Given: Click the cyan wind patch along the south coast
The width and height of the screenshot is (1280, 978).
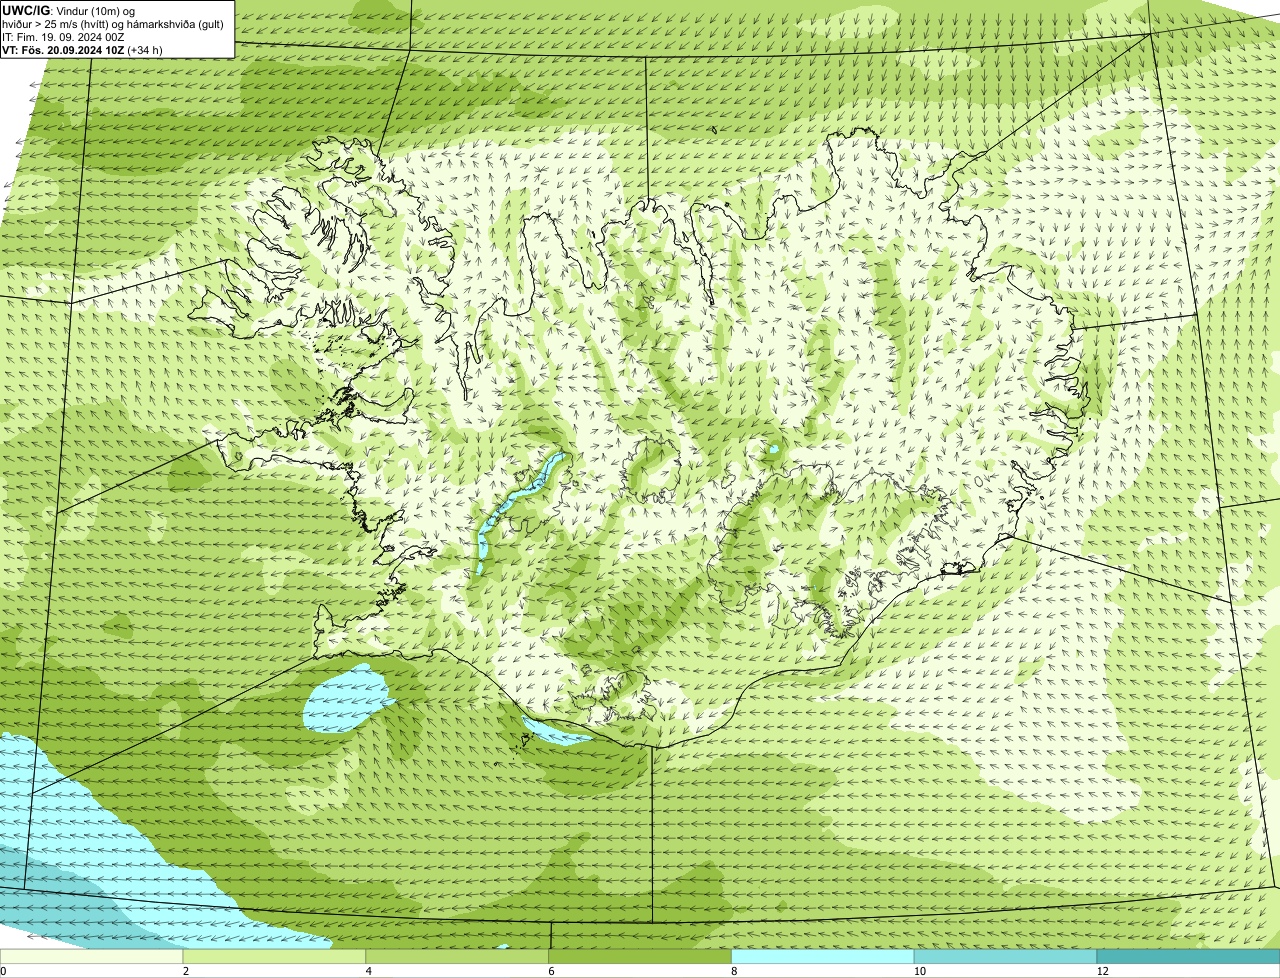Looking at the screenshot, I should pos(556,732).
